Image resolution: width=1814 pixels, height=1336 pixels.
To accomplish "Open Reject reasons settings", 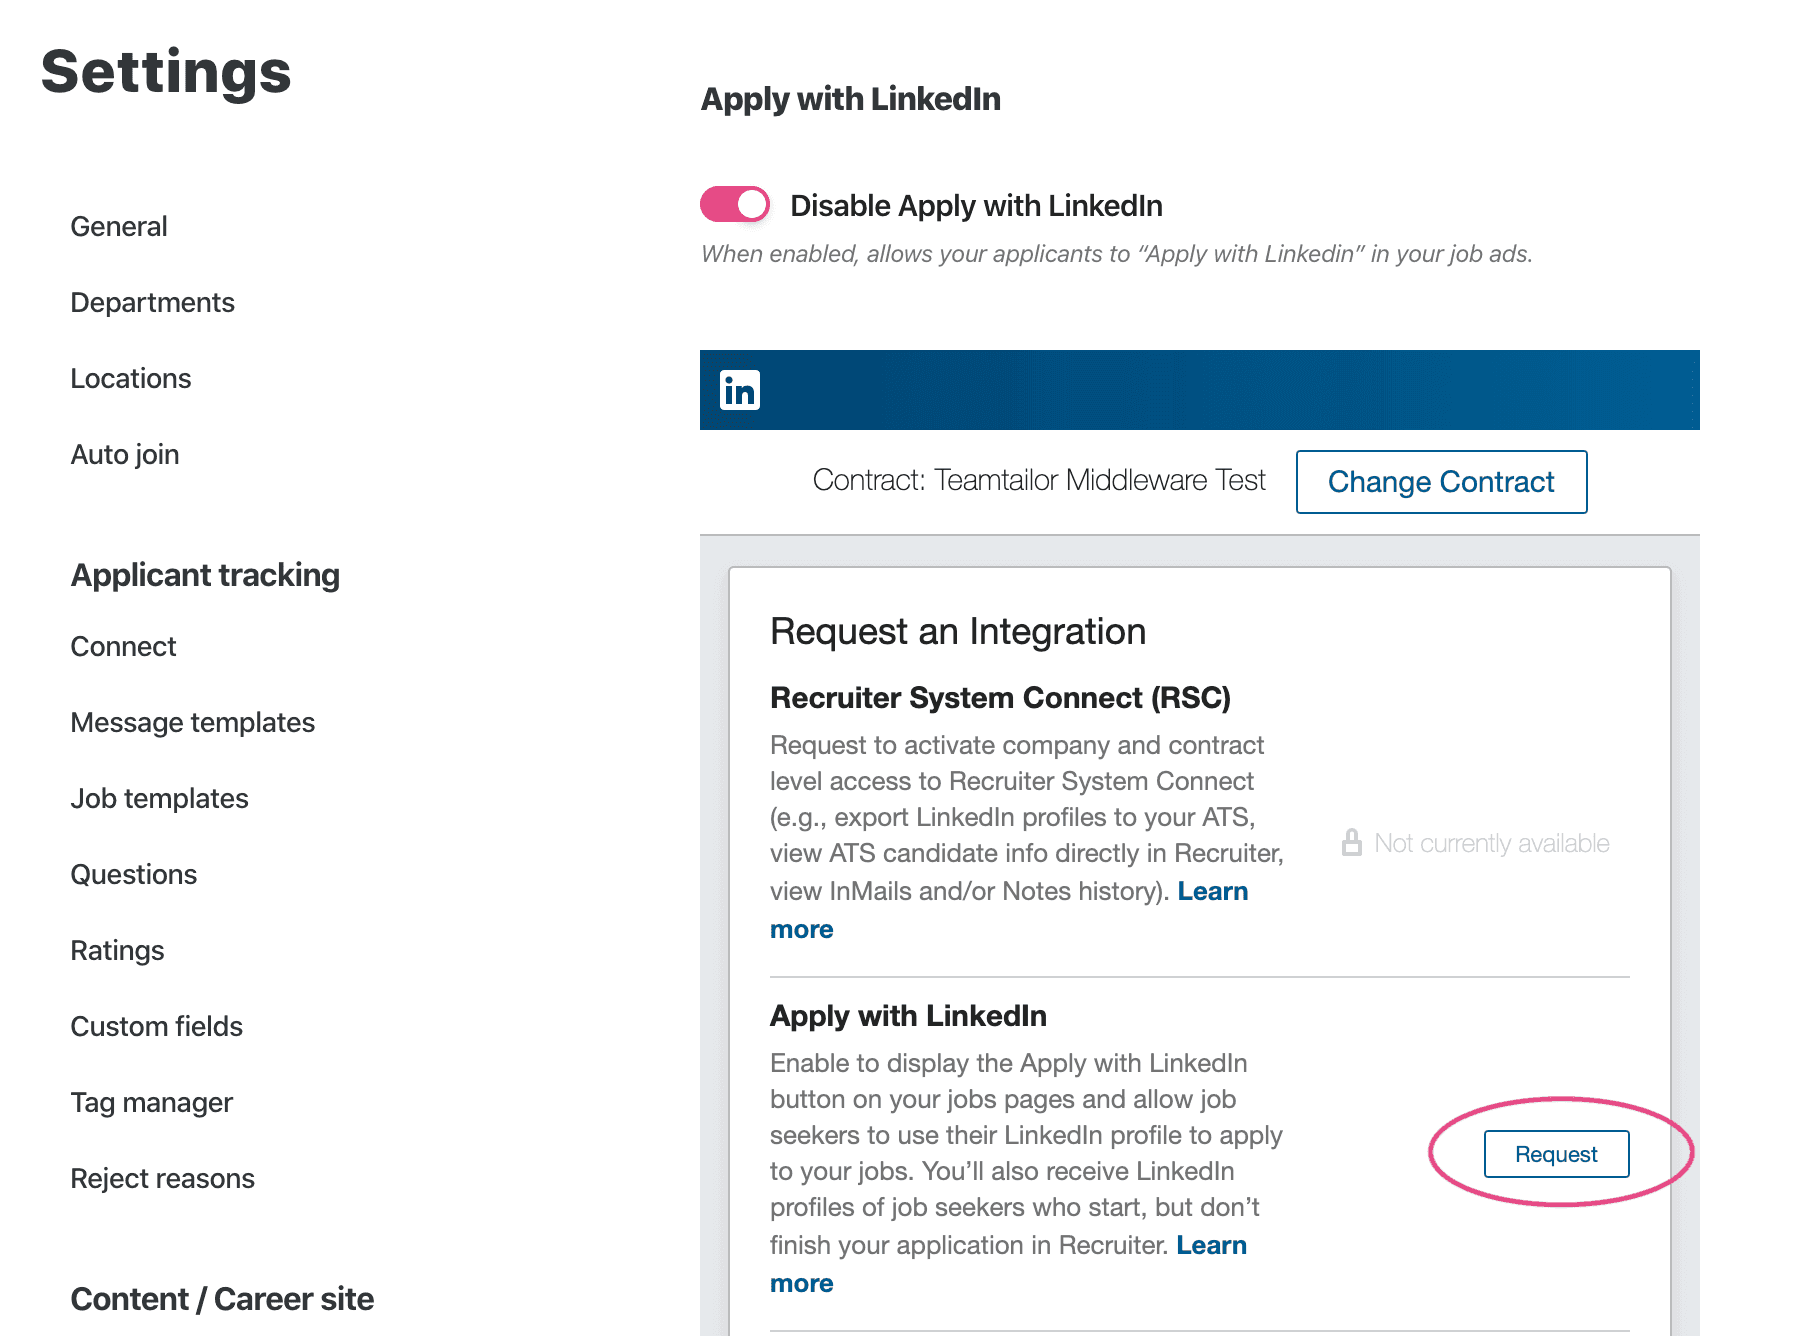I will click(163, 1179).
